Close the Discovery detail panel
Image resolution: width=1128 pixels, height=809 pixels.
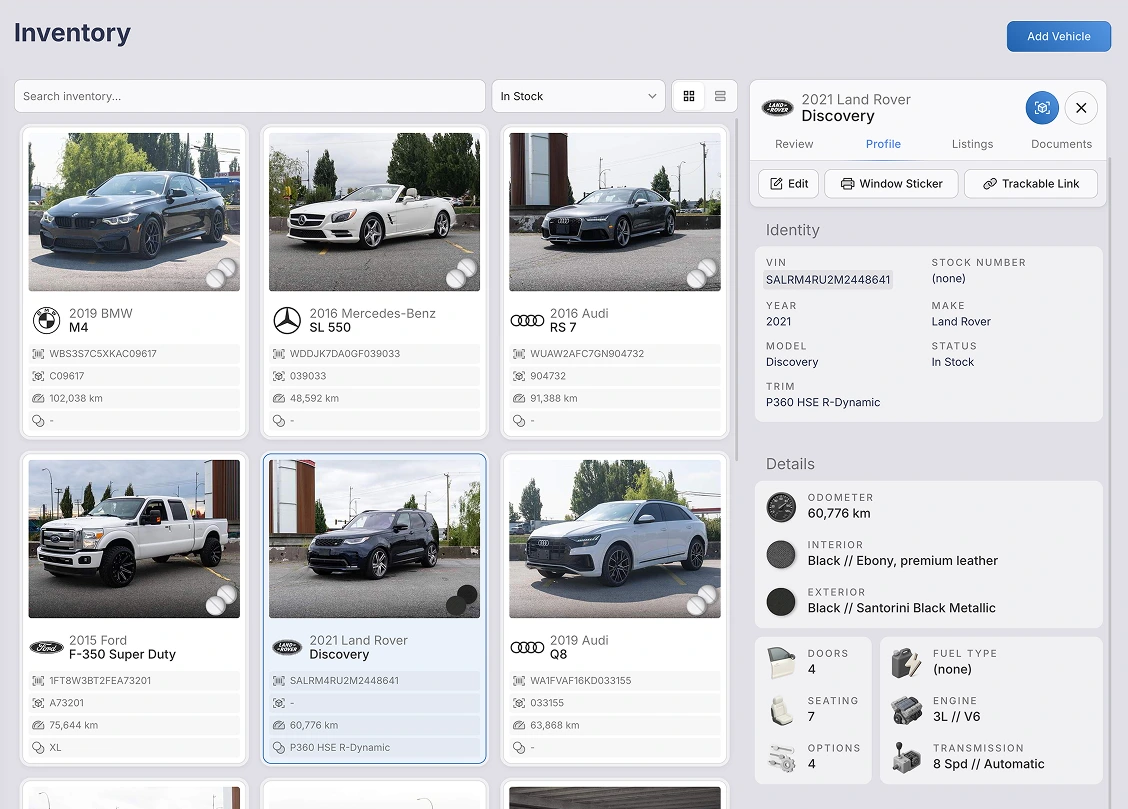pyautogui.click(x=1081, y=108)
